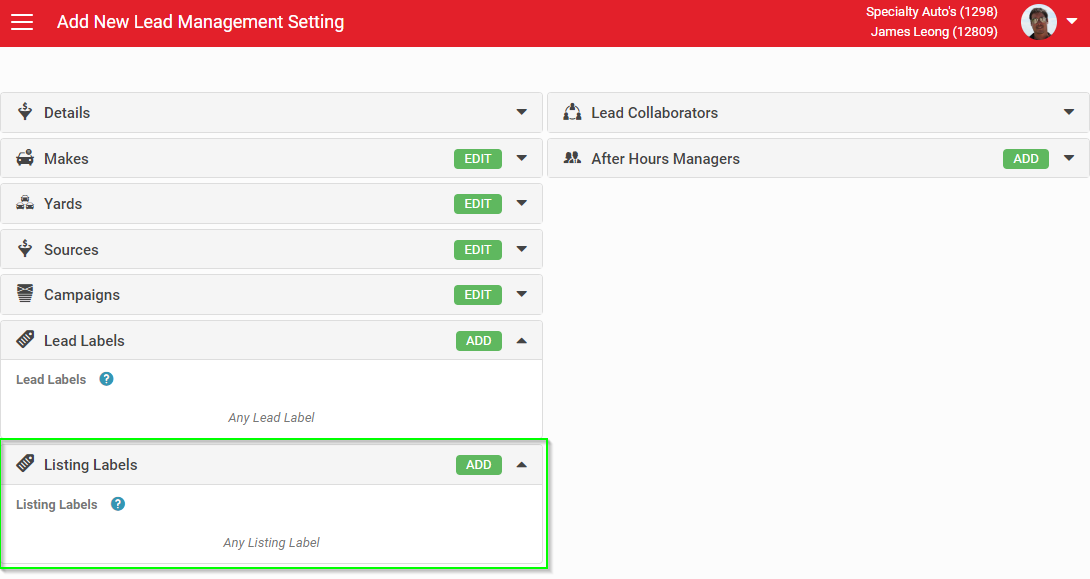Click ADD button for Listing Labels
1090x579 pixels.
pyautogui.click(x=478, y=465)
